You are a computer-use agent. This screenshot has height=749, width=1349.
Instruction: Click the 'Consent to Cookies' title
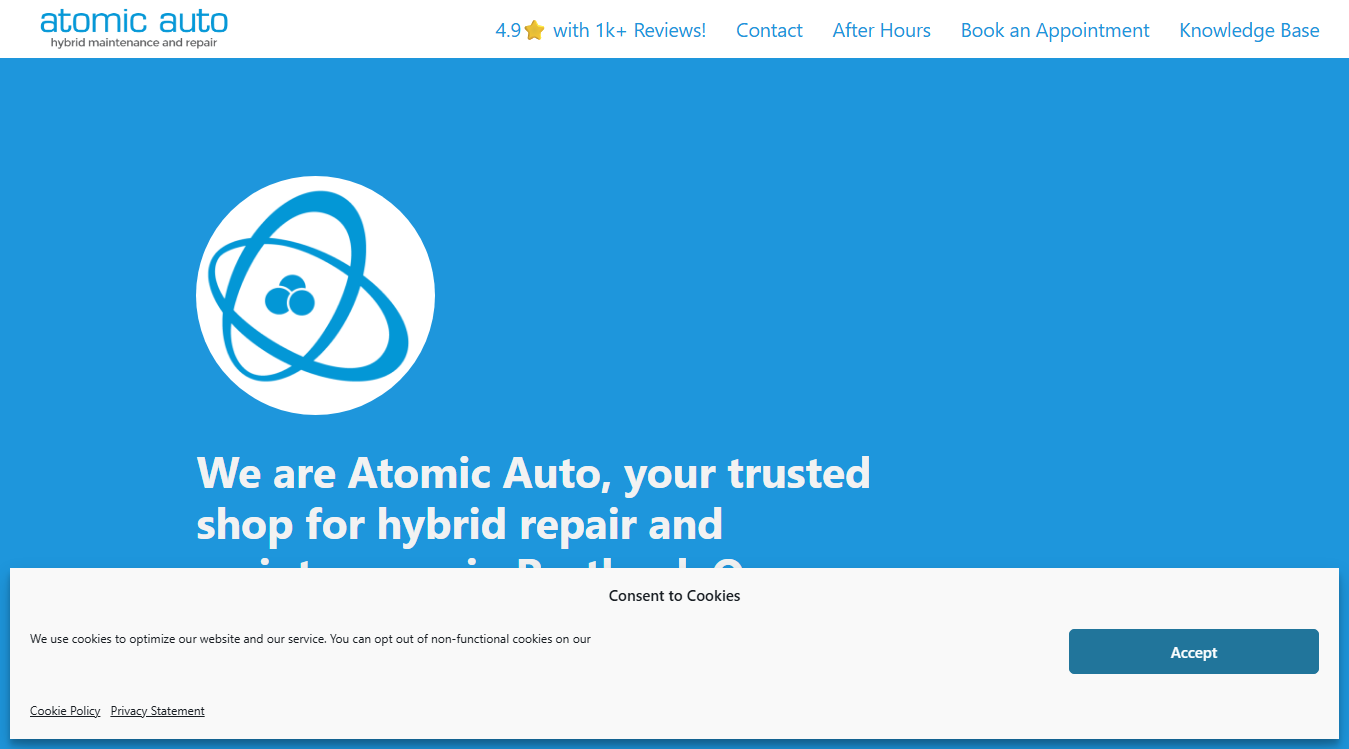pos(674,596)
